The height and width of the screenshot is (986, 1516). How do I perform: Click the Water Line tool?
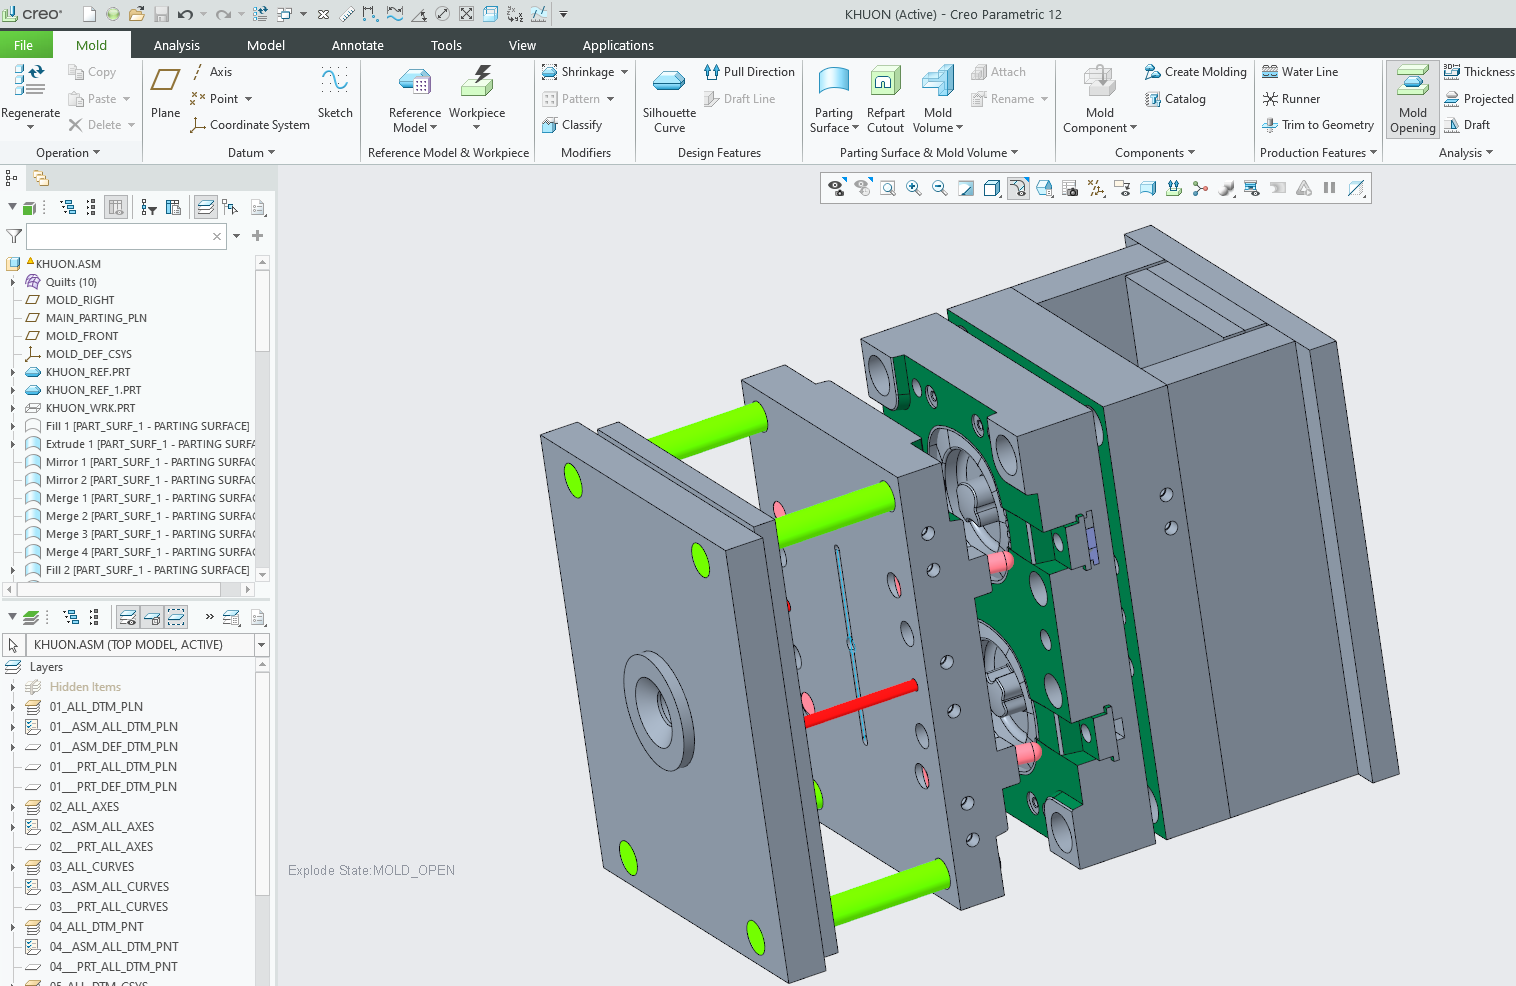[x=1299, y=72]
